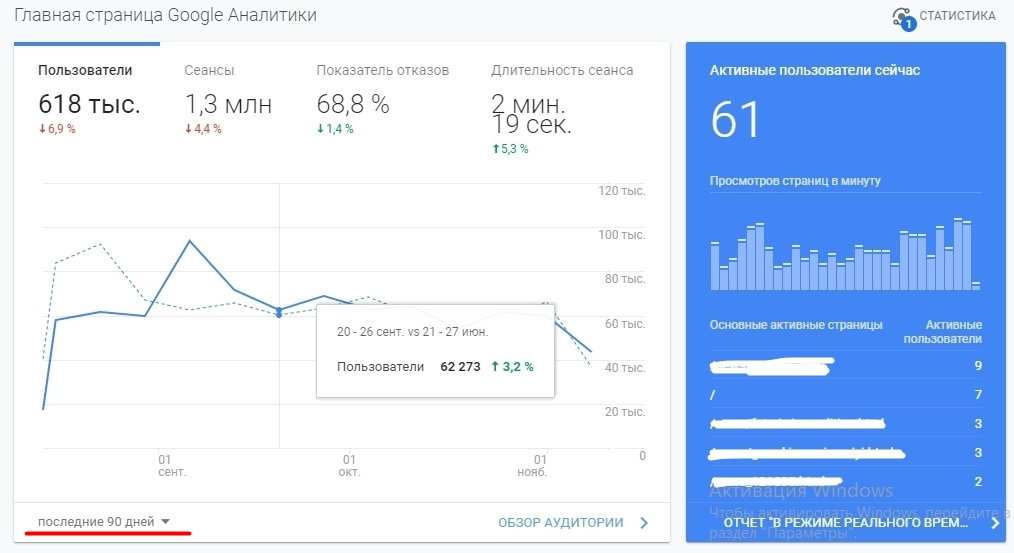The height and width of the screenshot is (553, 1014).
Task: Click the 01 сент. axis label
Action: pos(171,465)
